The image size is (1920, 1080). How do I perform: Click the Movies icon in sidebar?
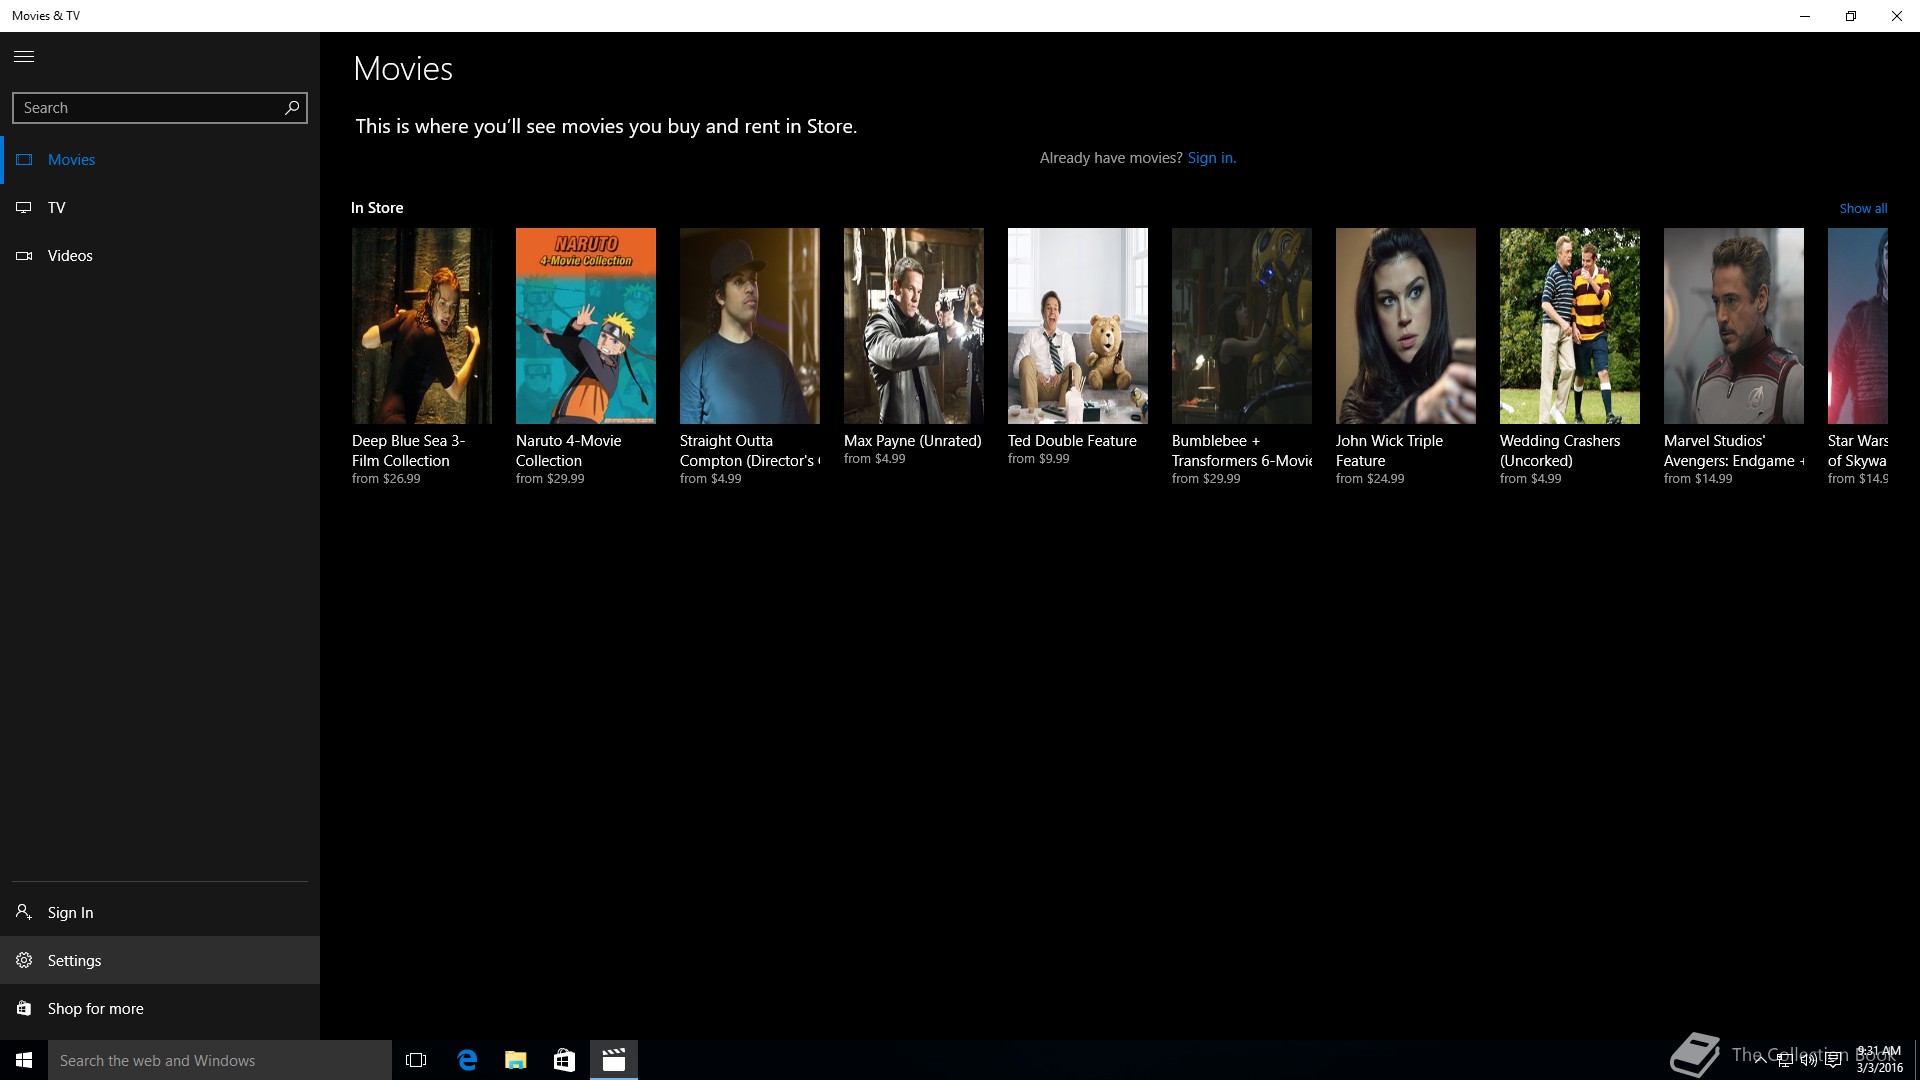(x=24, y=160)
